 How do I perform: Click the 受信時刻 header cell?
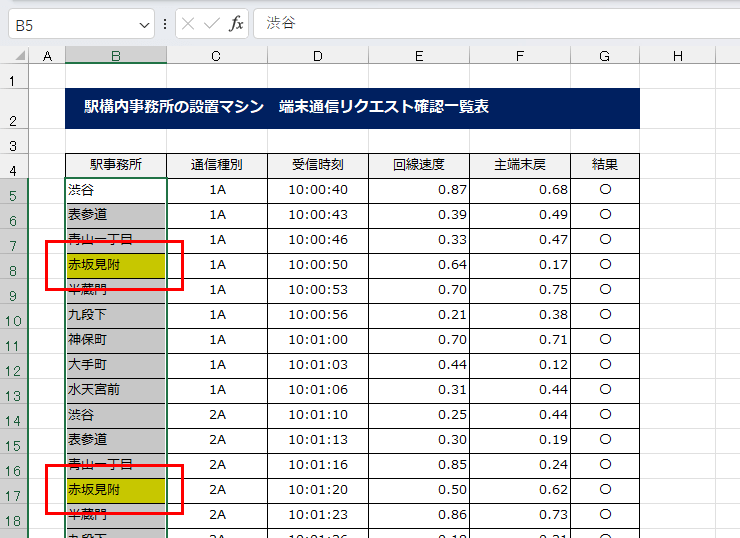pos(318,165)
